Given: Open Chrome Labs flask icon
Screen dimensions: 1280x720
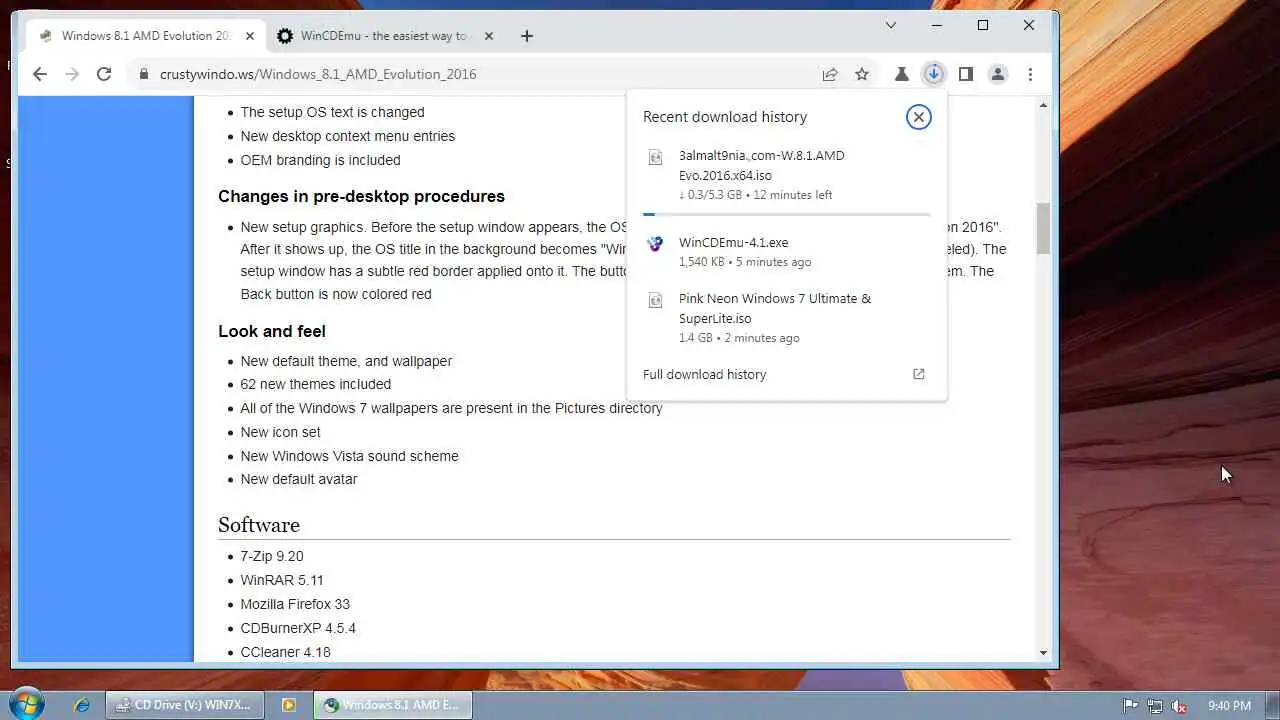Looking at the screenshot, I should point(901,74).
